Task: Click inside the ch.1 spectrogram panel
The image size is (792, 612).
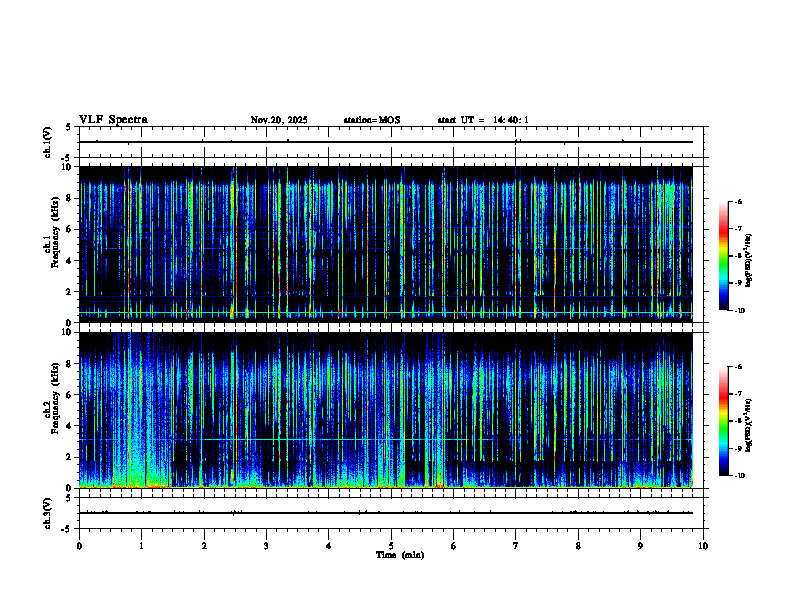Action: point(386,244)
